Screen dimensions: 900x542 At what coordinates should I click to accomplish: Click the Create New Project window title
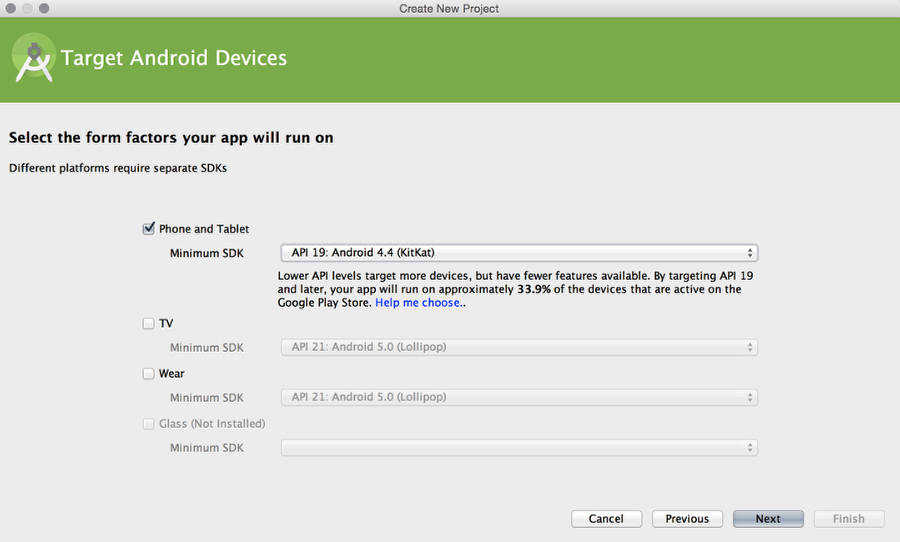click(x=449, y=9)
